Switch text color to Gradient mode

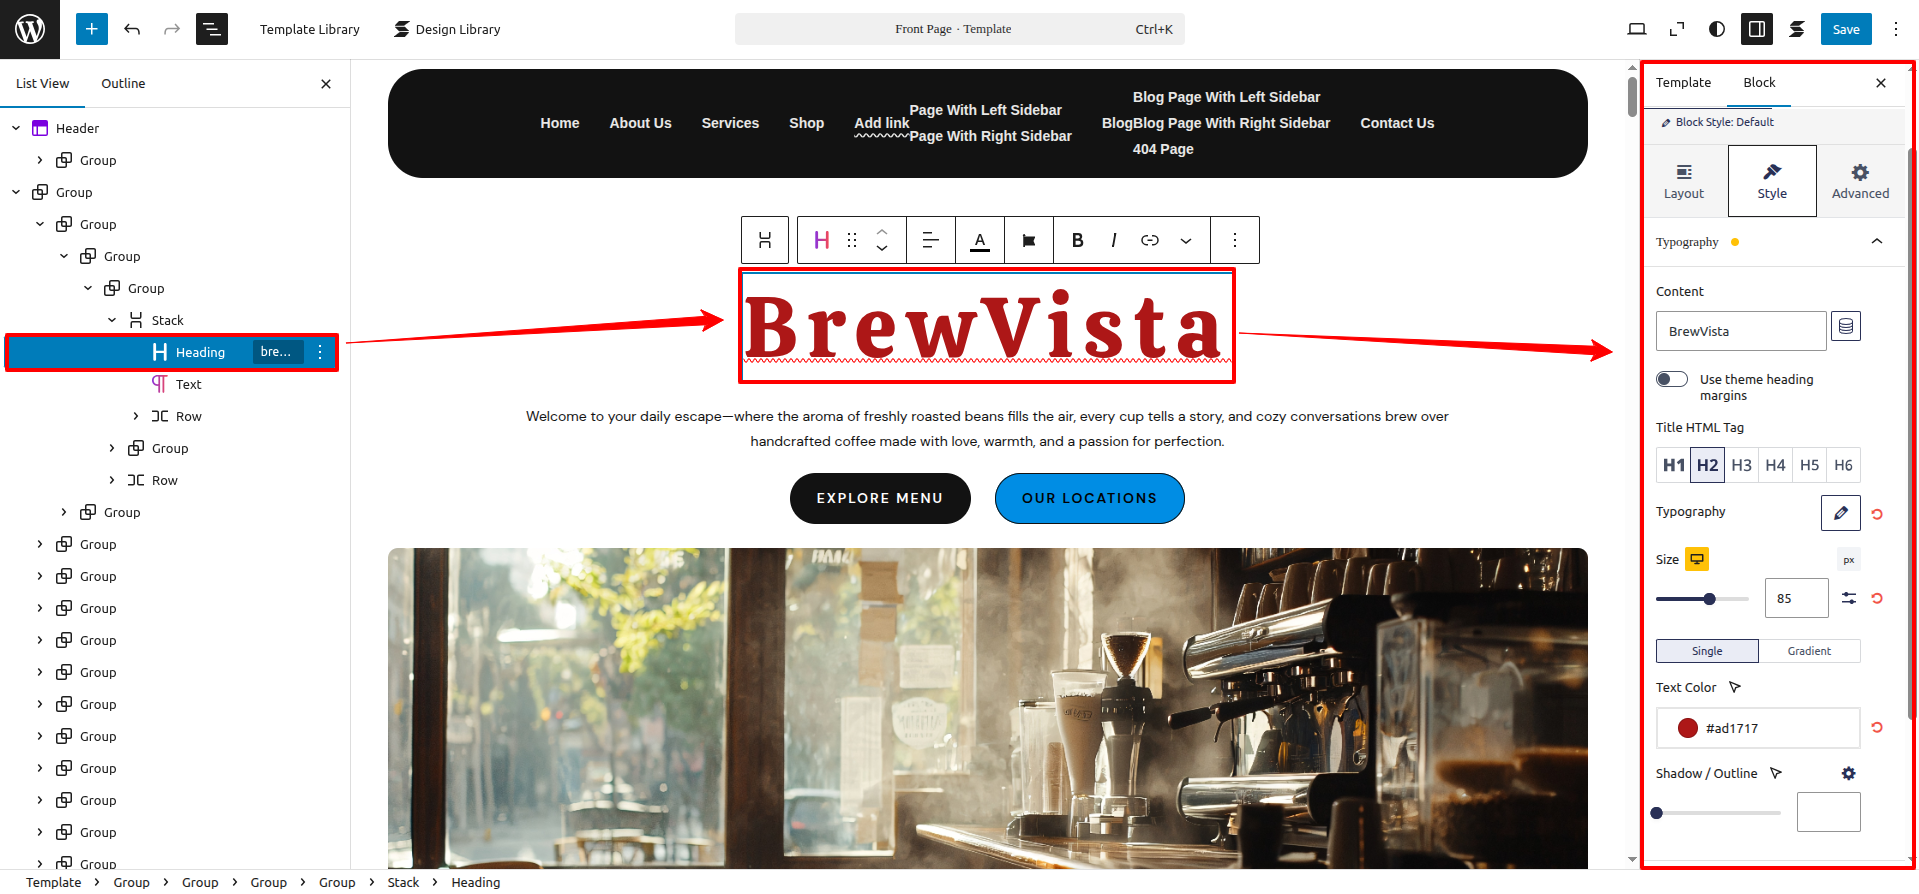1808,651
